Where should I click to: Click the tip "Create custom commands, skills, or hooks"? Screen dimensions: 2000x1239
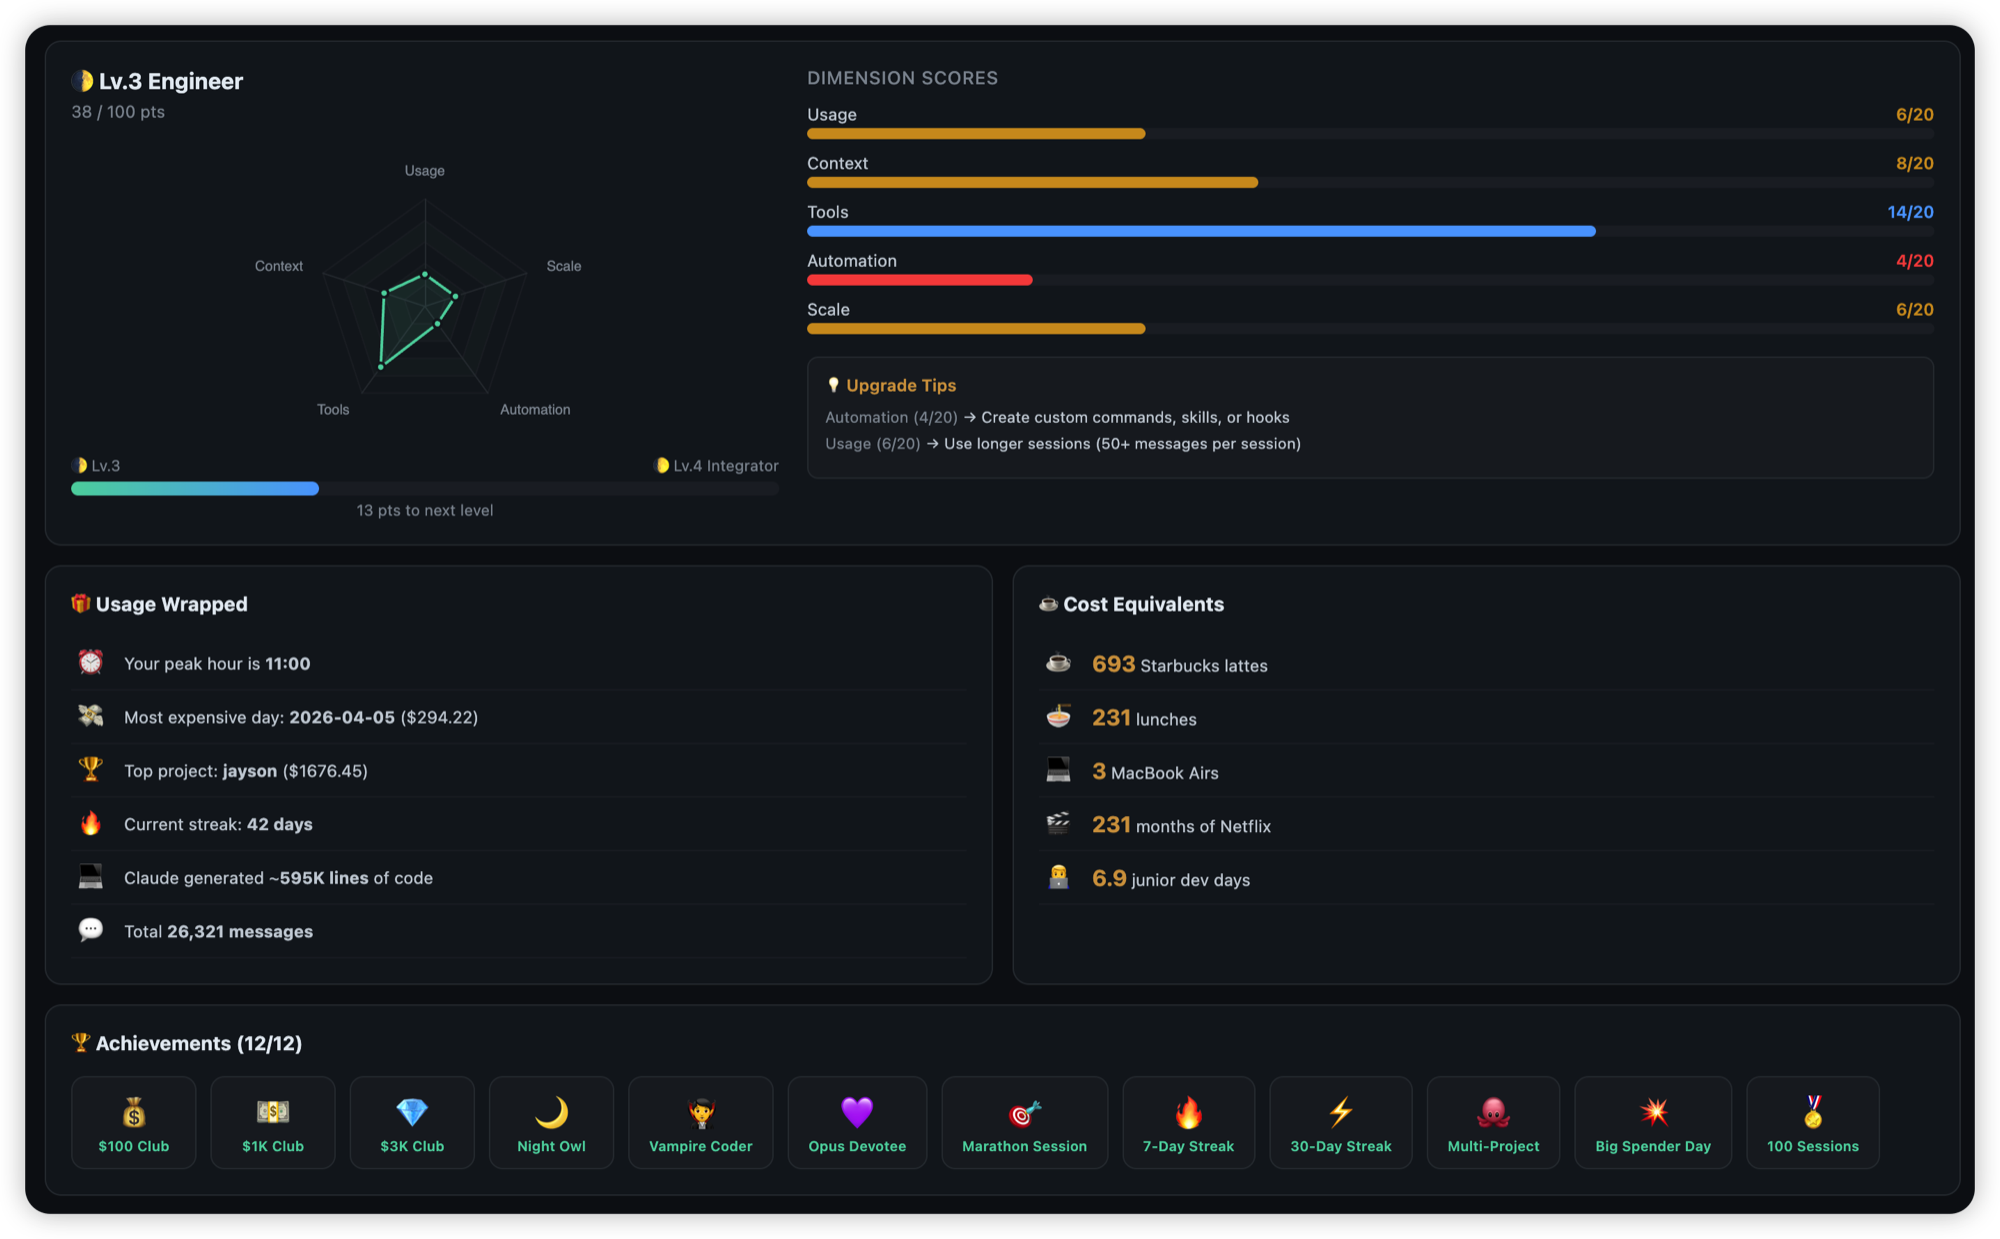click(1135, 417)
